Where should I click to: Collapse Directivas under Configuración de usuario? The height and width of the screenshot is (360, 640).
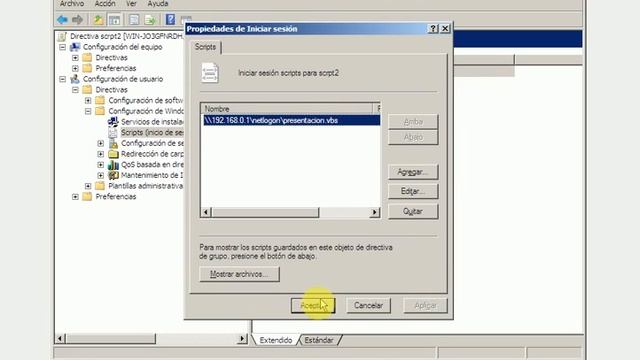pos(75,89)
